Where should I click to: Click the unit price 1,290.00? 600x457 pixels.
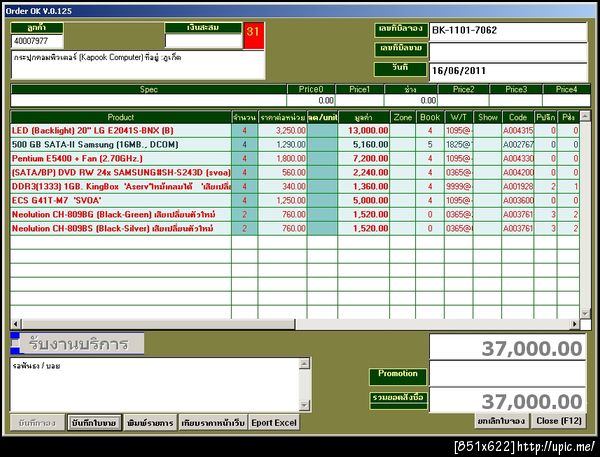[291, 145]
